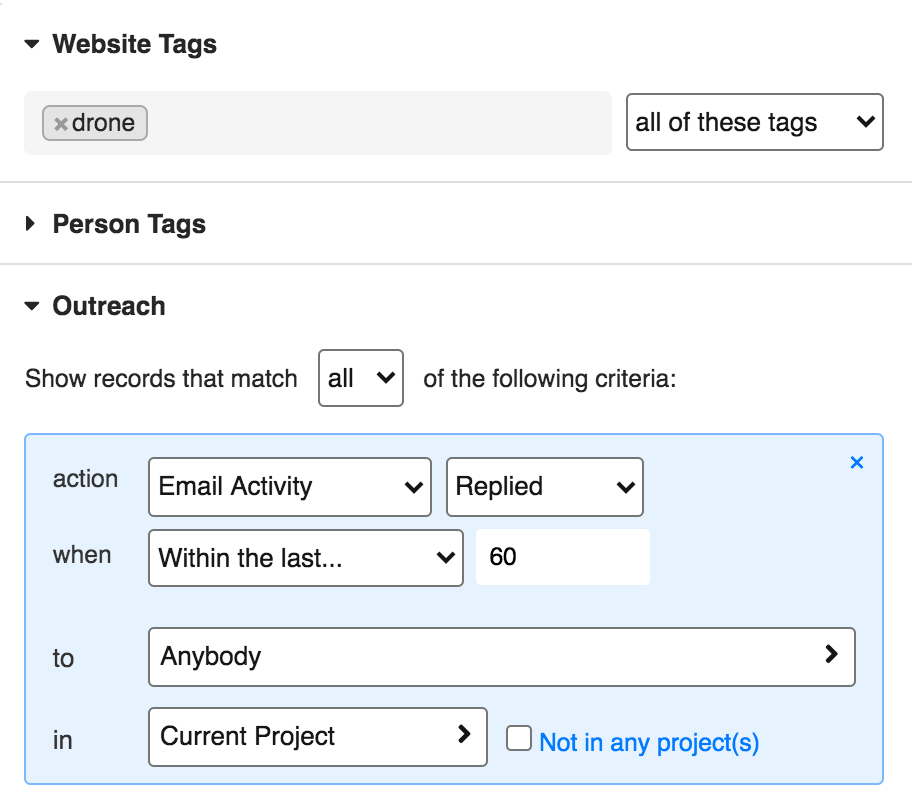Focus the number field containing 60
The width and height of the screenshot is (912, 810).
[562, 557]
